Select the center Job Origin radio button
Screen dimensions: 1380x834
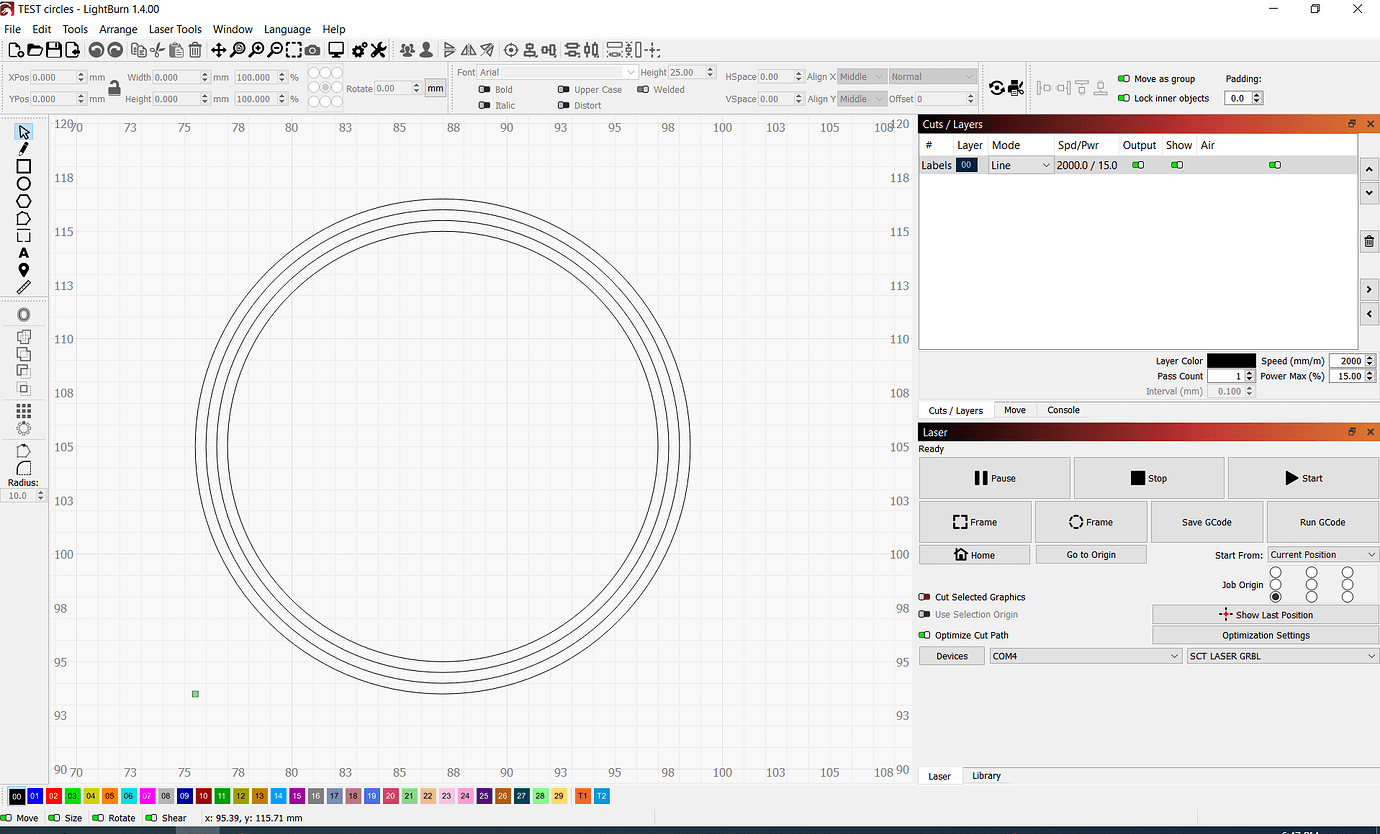(x=1311, y=584)
